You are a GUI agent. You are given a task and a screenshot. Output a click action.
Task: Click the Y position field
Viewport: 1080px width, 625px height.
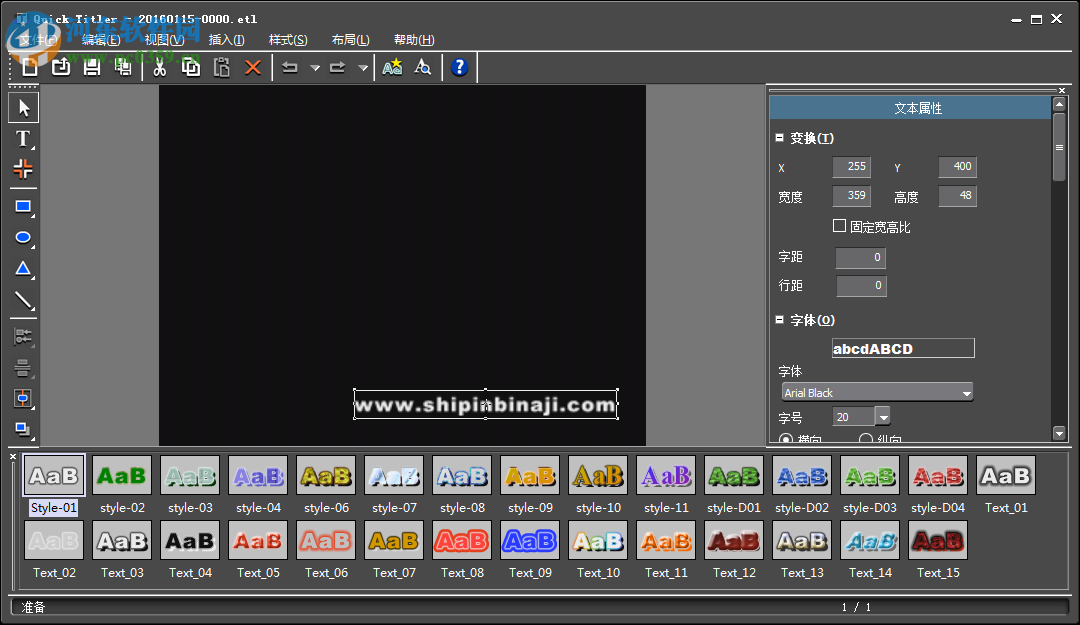point(957,167)
